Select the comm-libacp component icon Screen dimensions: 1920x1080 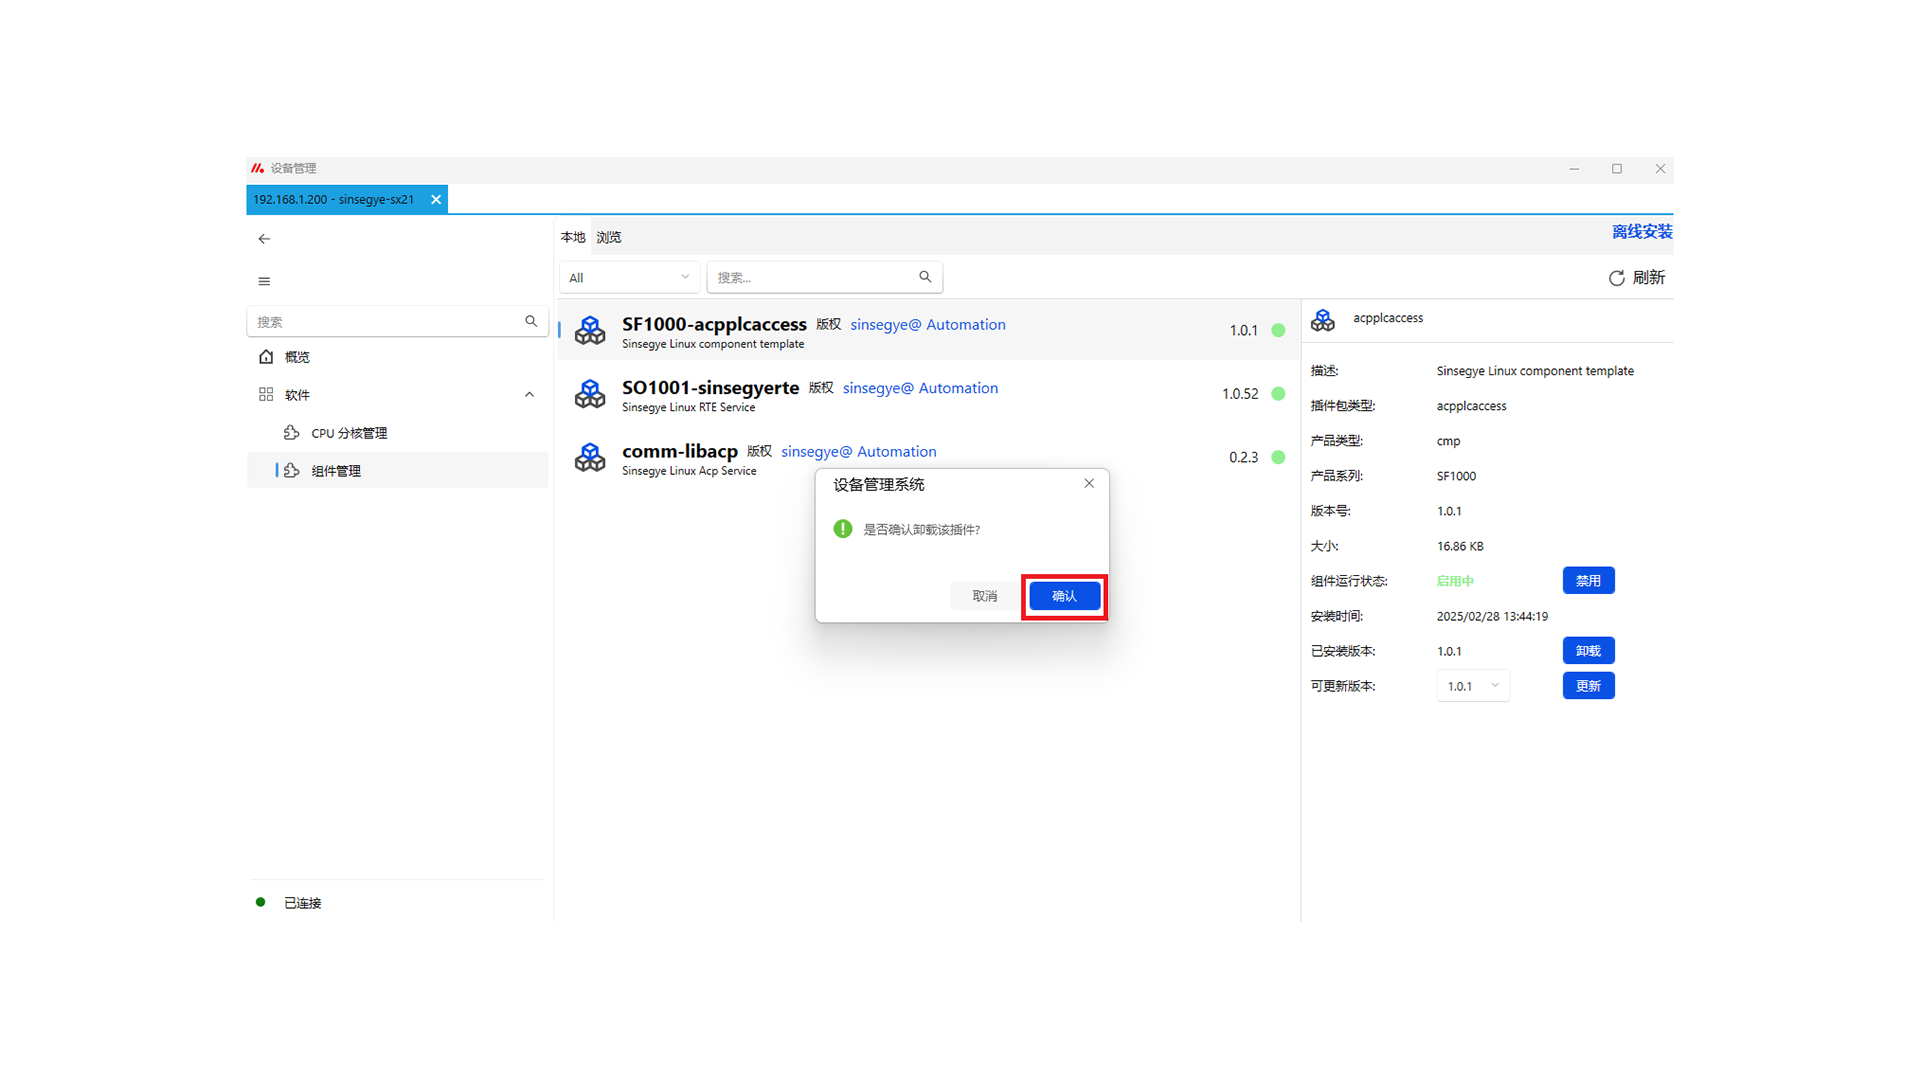pyautogui.click(x=590, y=457)
